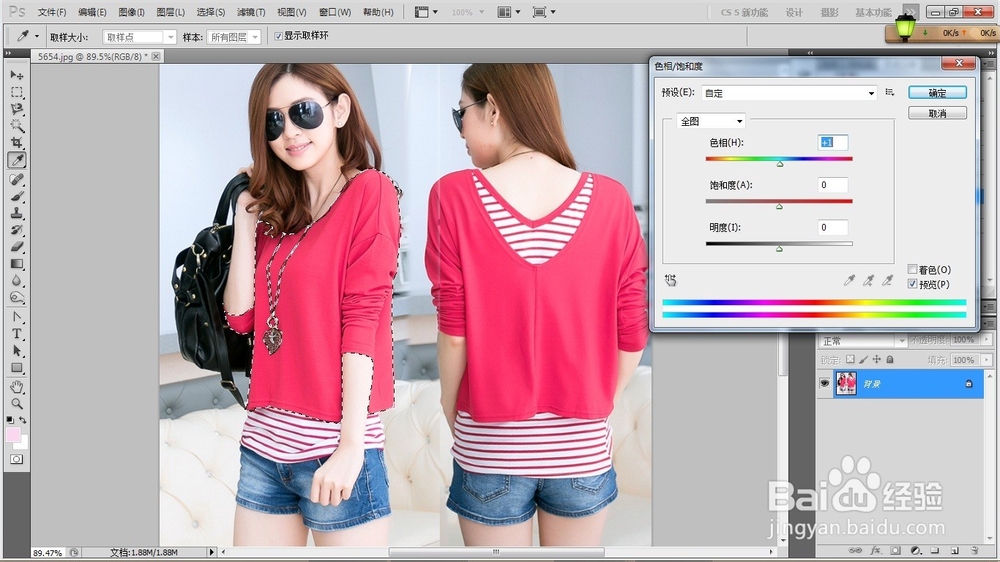Image resolution: width=1000 pixels, height=562 pixels.
Task: Switch to 设计 workspace
Action: [793, 12]
